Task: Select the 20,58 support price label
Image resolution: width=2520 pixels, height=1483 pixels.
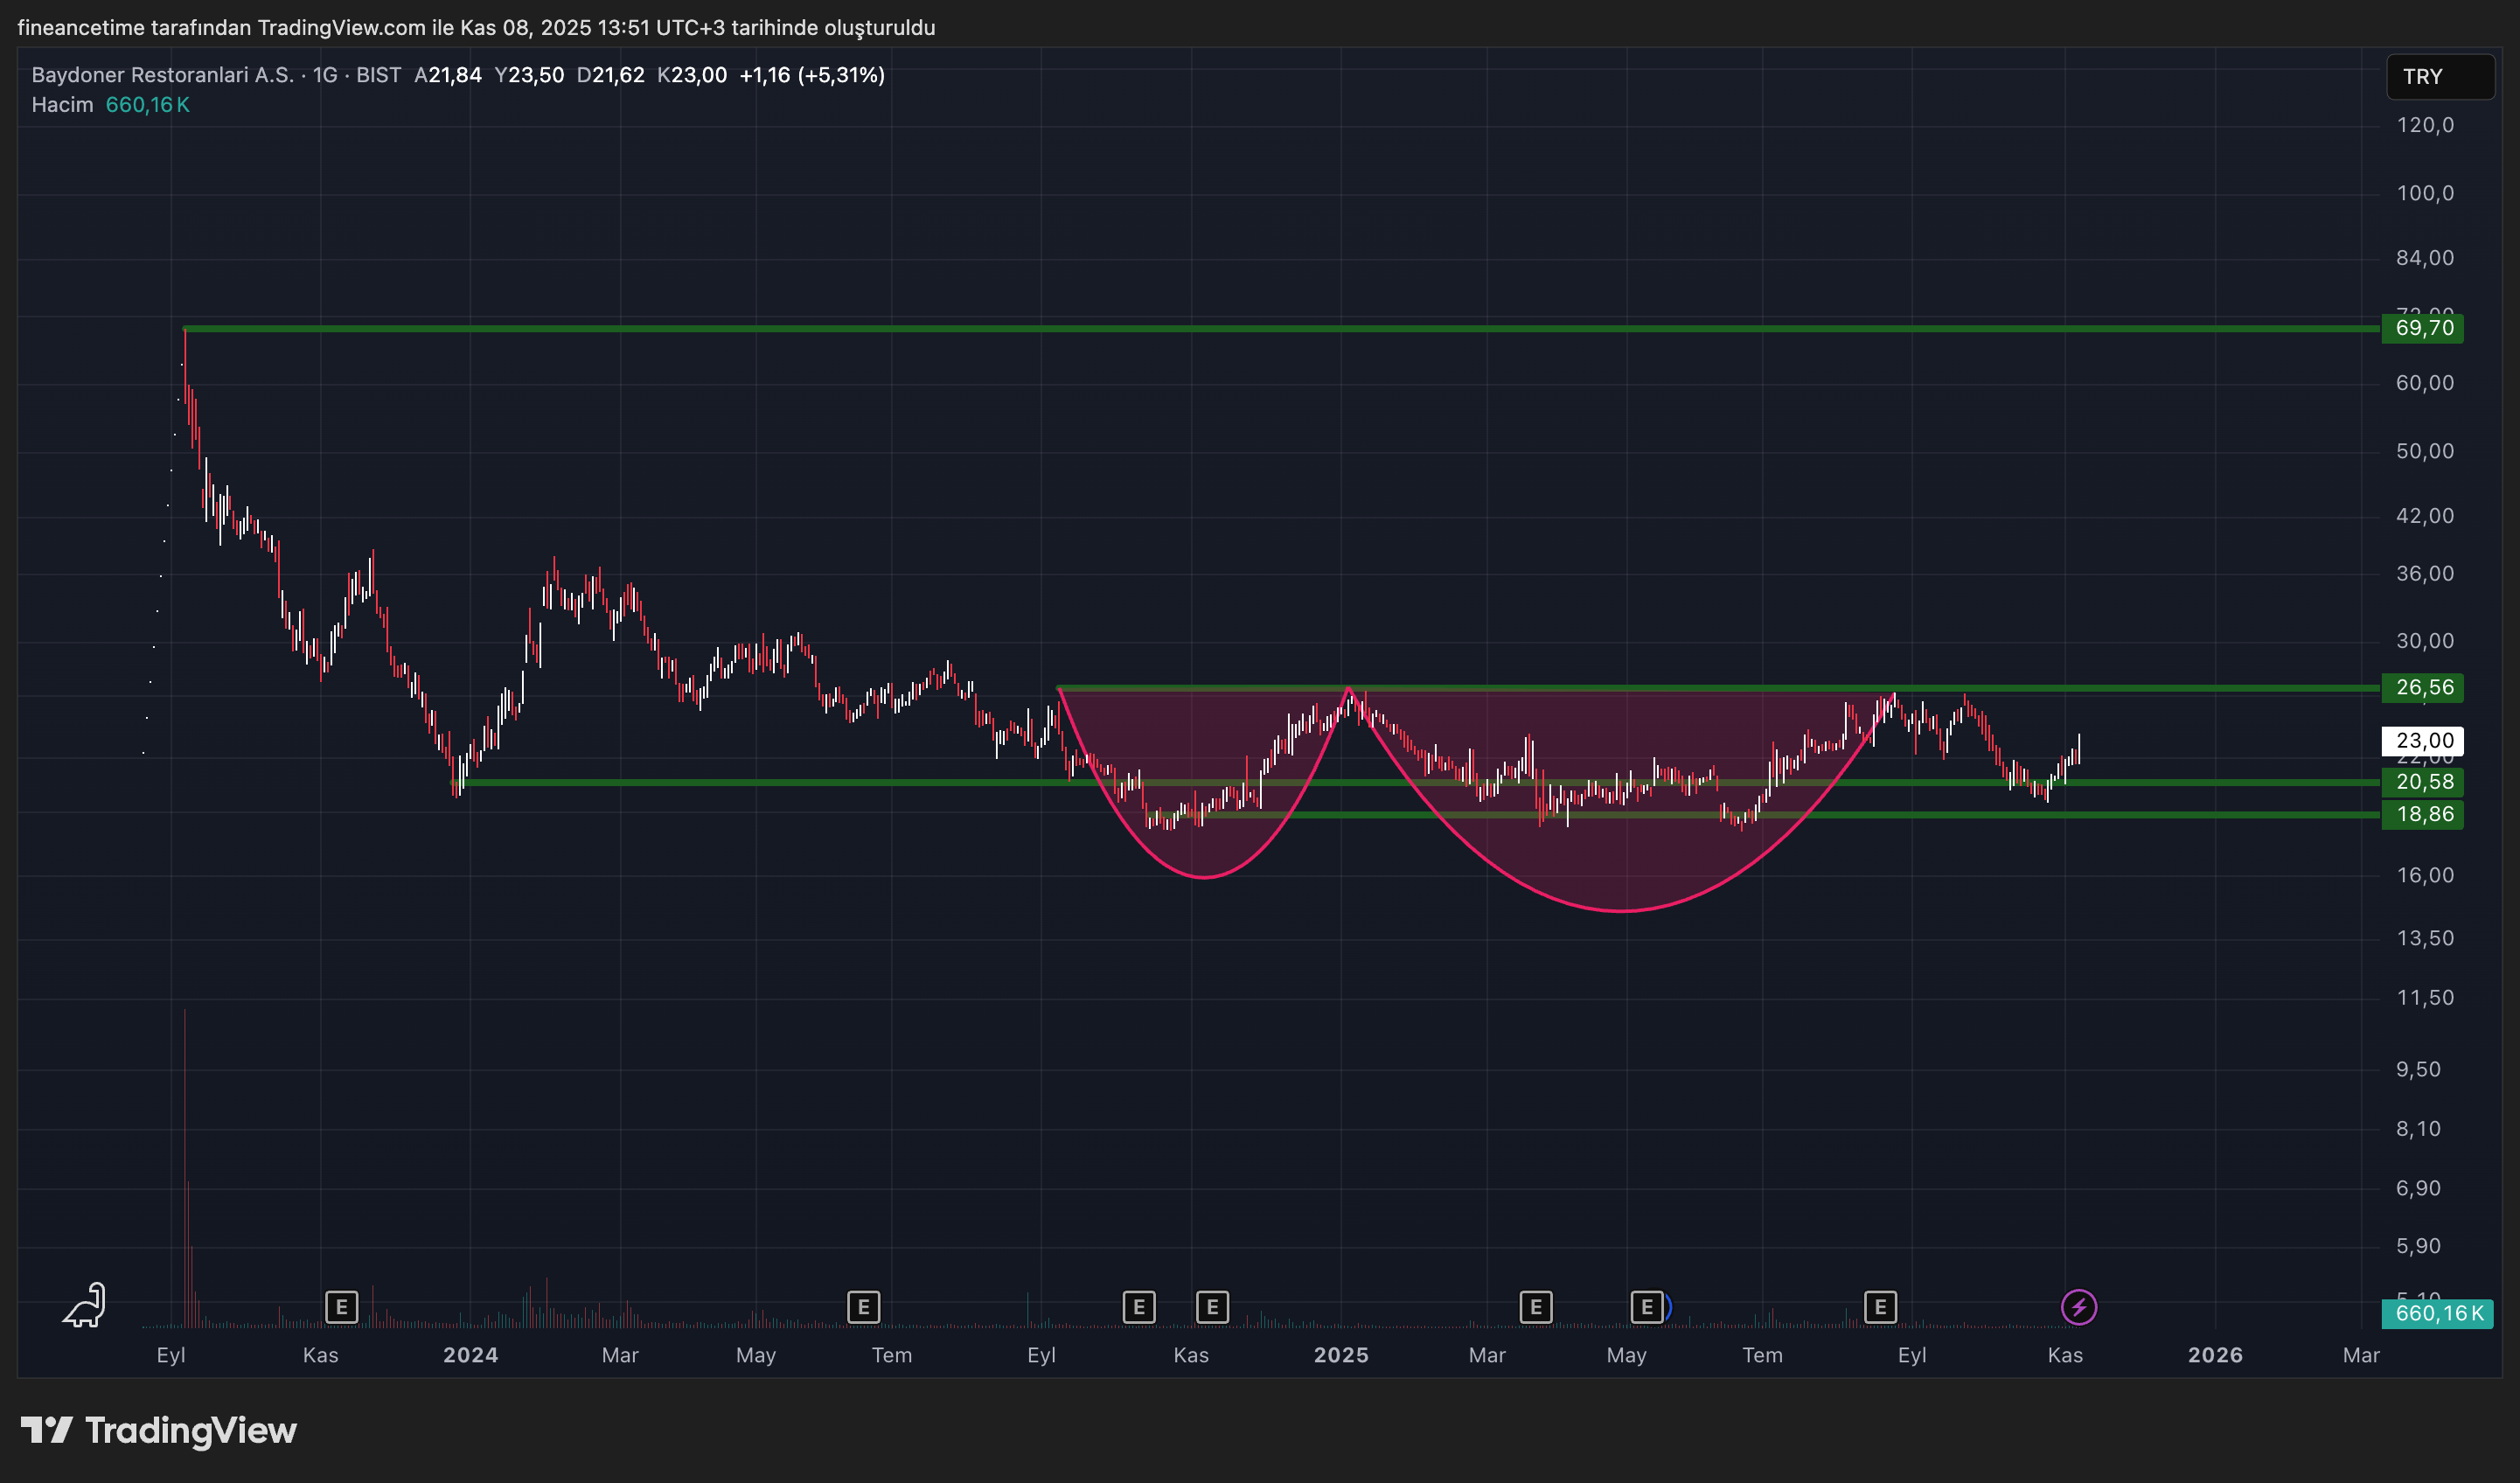Action: pos(2422,782)
